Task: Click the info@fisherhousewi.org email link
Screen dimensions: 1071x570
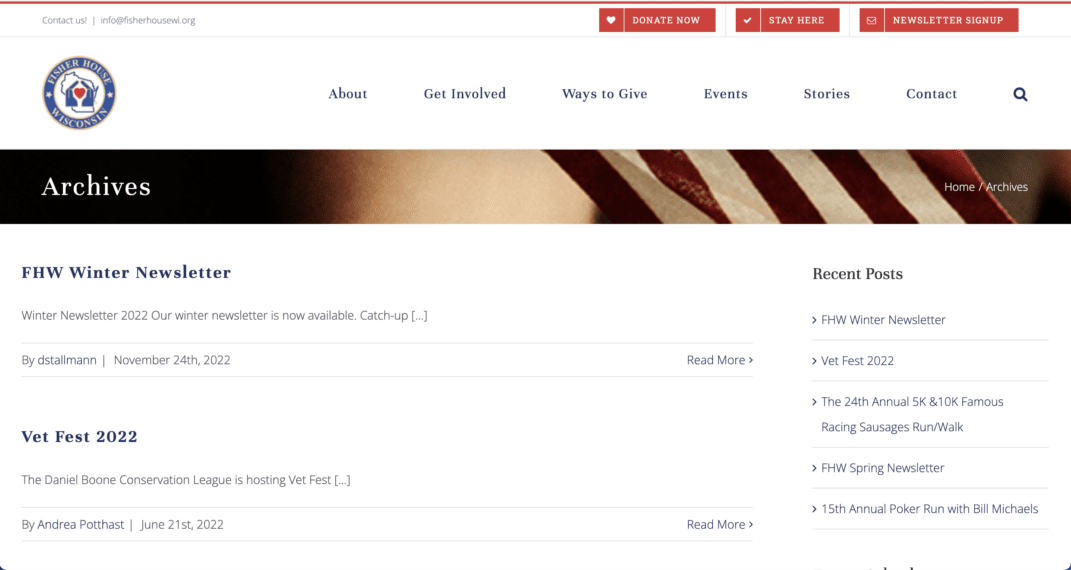Action: 148,20
